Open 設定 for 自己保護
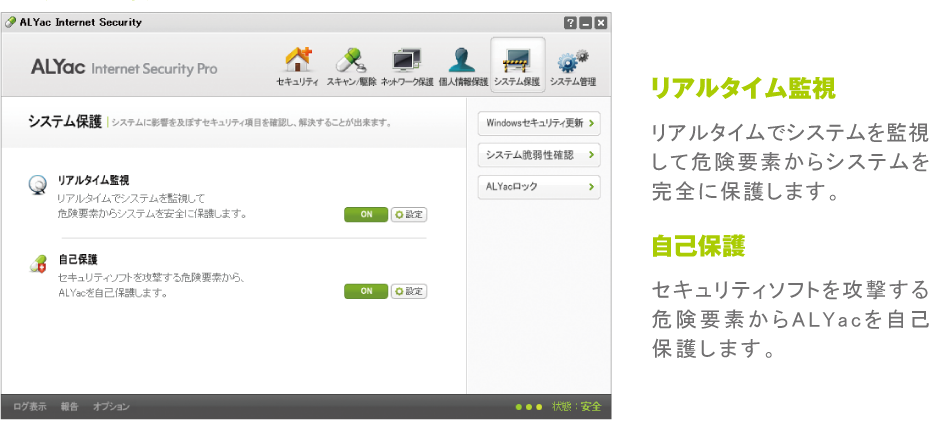 point(409,291)
